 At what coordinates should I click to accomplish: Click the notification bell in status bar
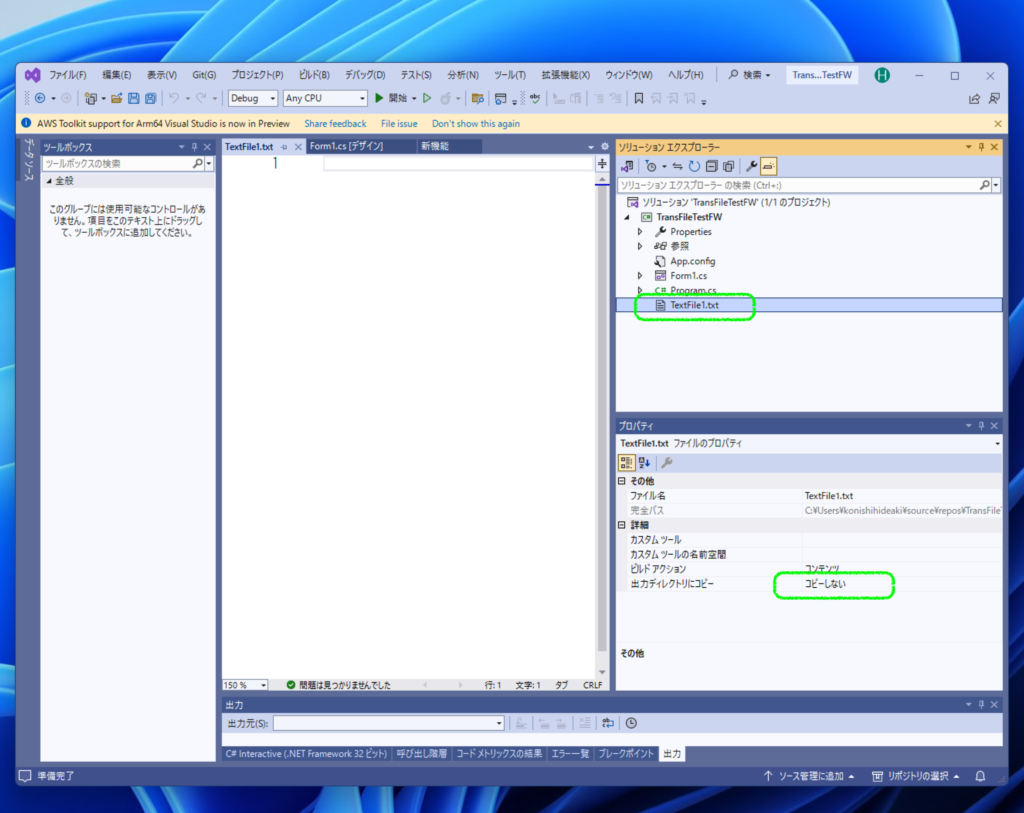[x=980, y=776]
